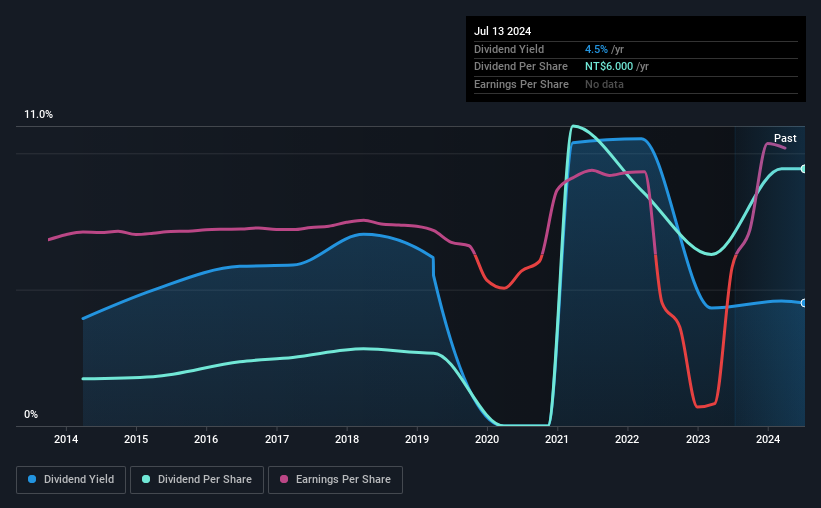821x508 pixels.
Task: Click the 2014 x-axis label
Action: tap(66, 439)
